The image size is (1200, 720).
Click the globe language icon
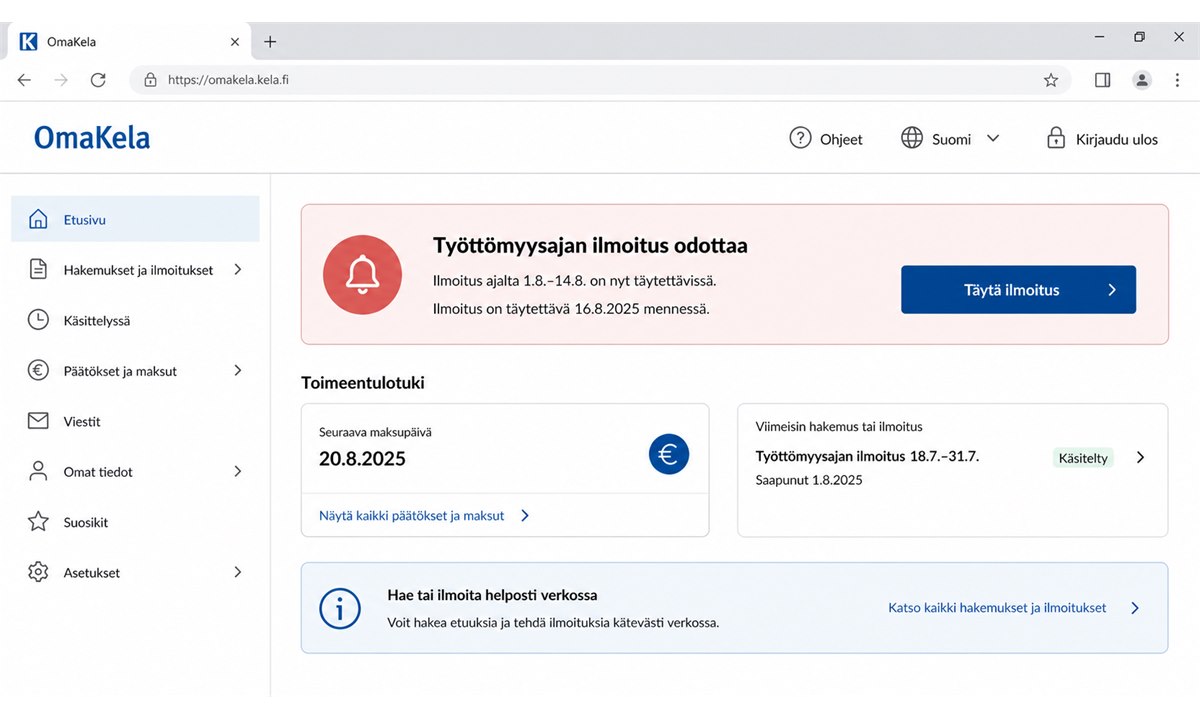point(912,138)
